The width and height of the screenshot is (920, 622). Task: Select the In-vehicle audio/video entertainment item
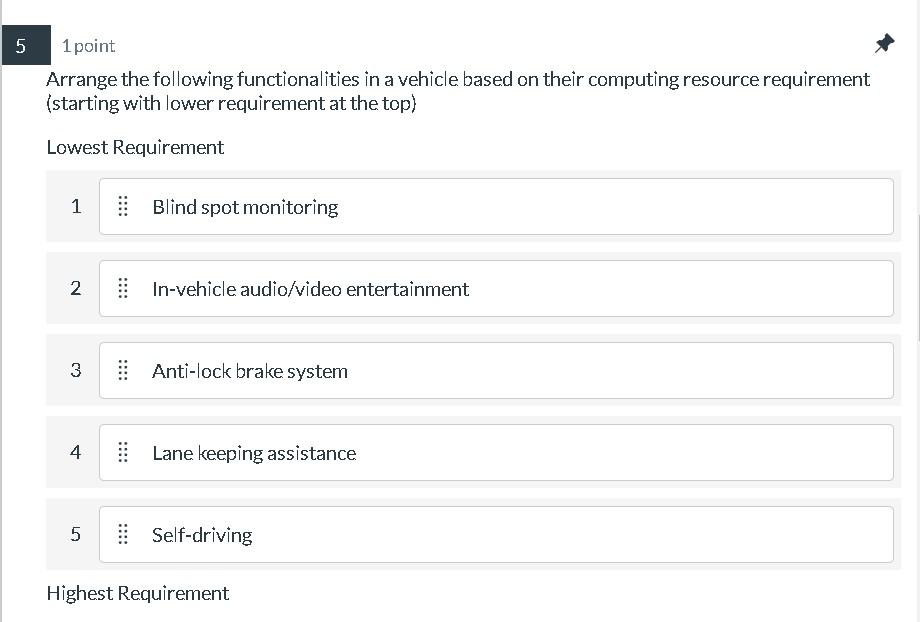[x=496, y=289]
